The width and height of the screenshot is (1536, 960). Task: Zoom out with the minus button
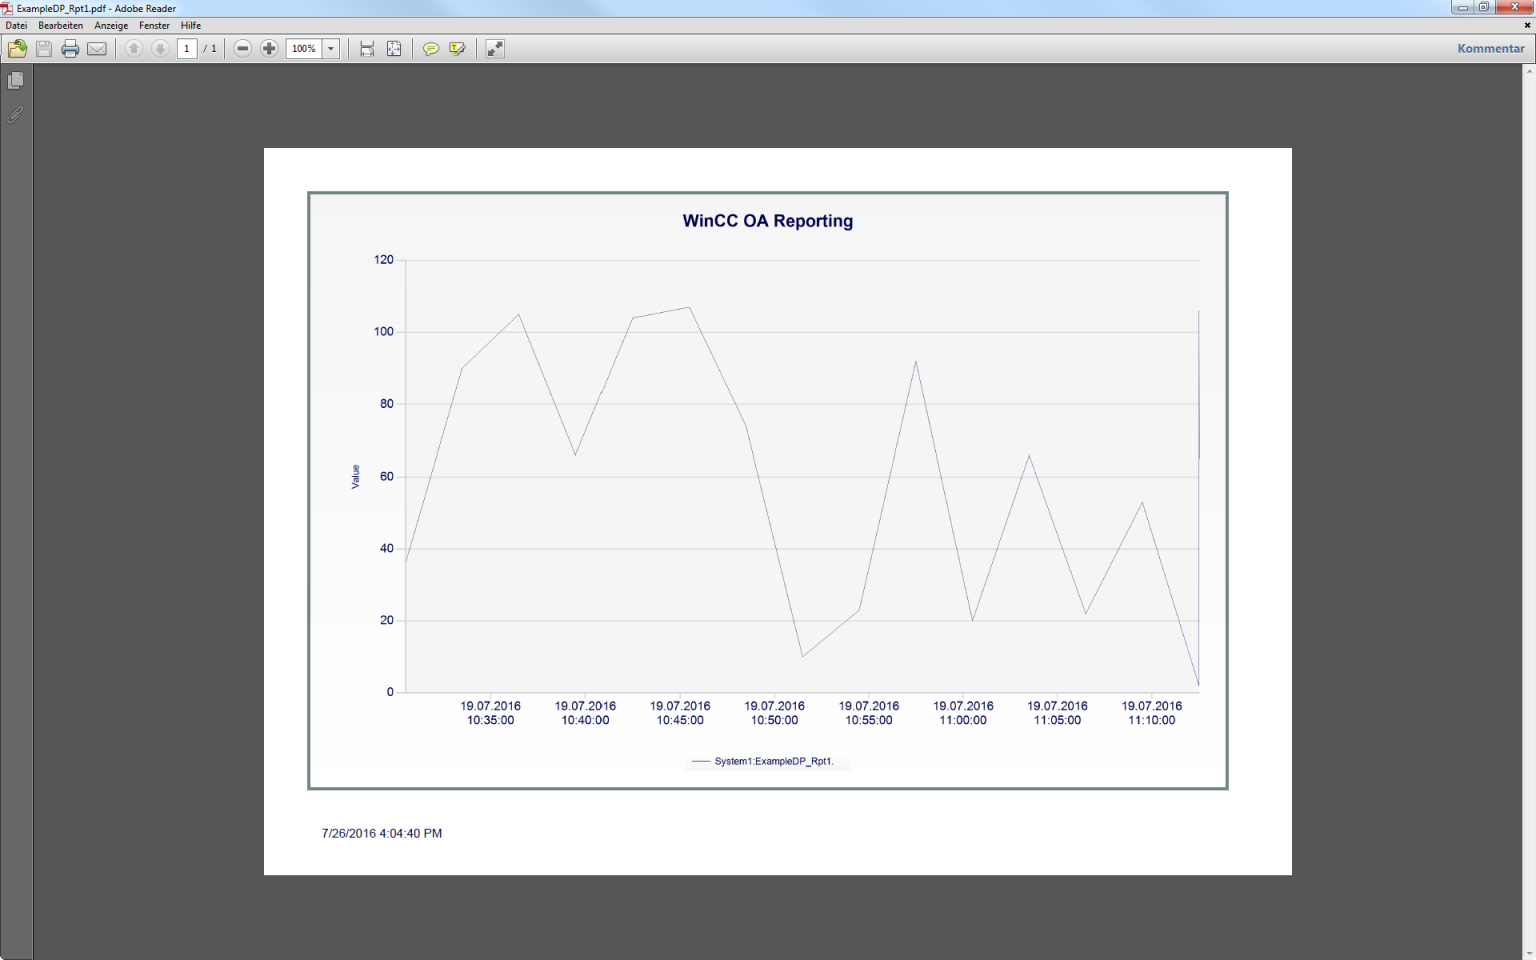pyautogui.click(x=242, y=48)
